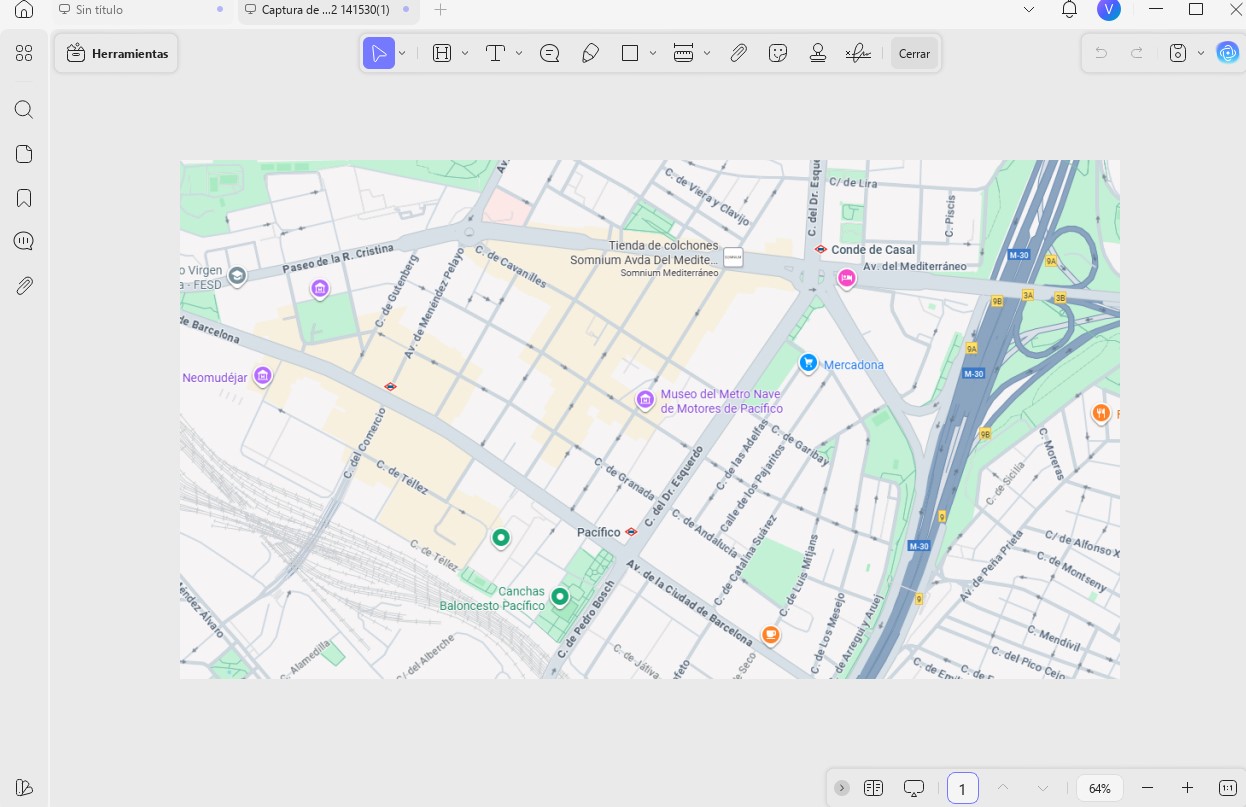Open the AI assistant icon at top right
Image resolution: width=1246 pixels, height=807 pixels.
[x=1227, y=53]
